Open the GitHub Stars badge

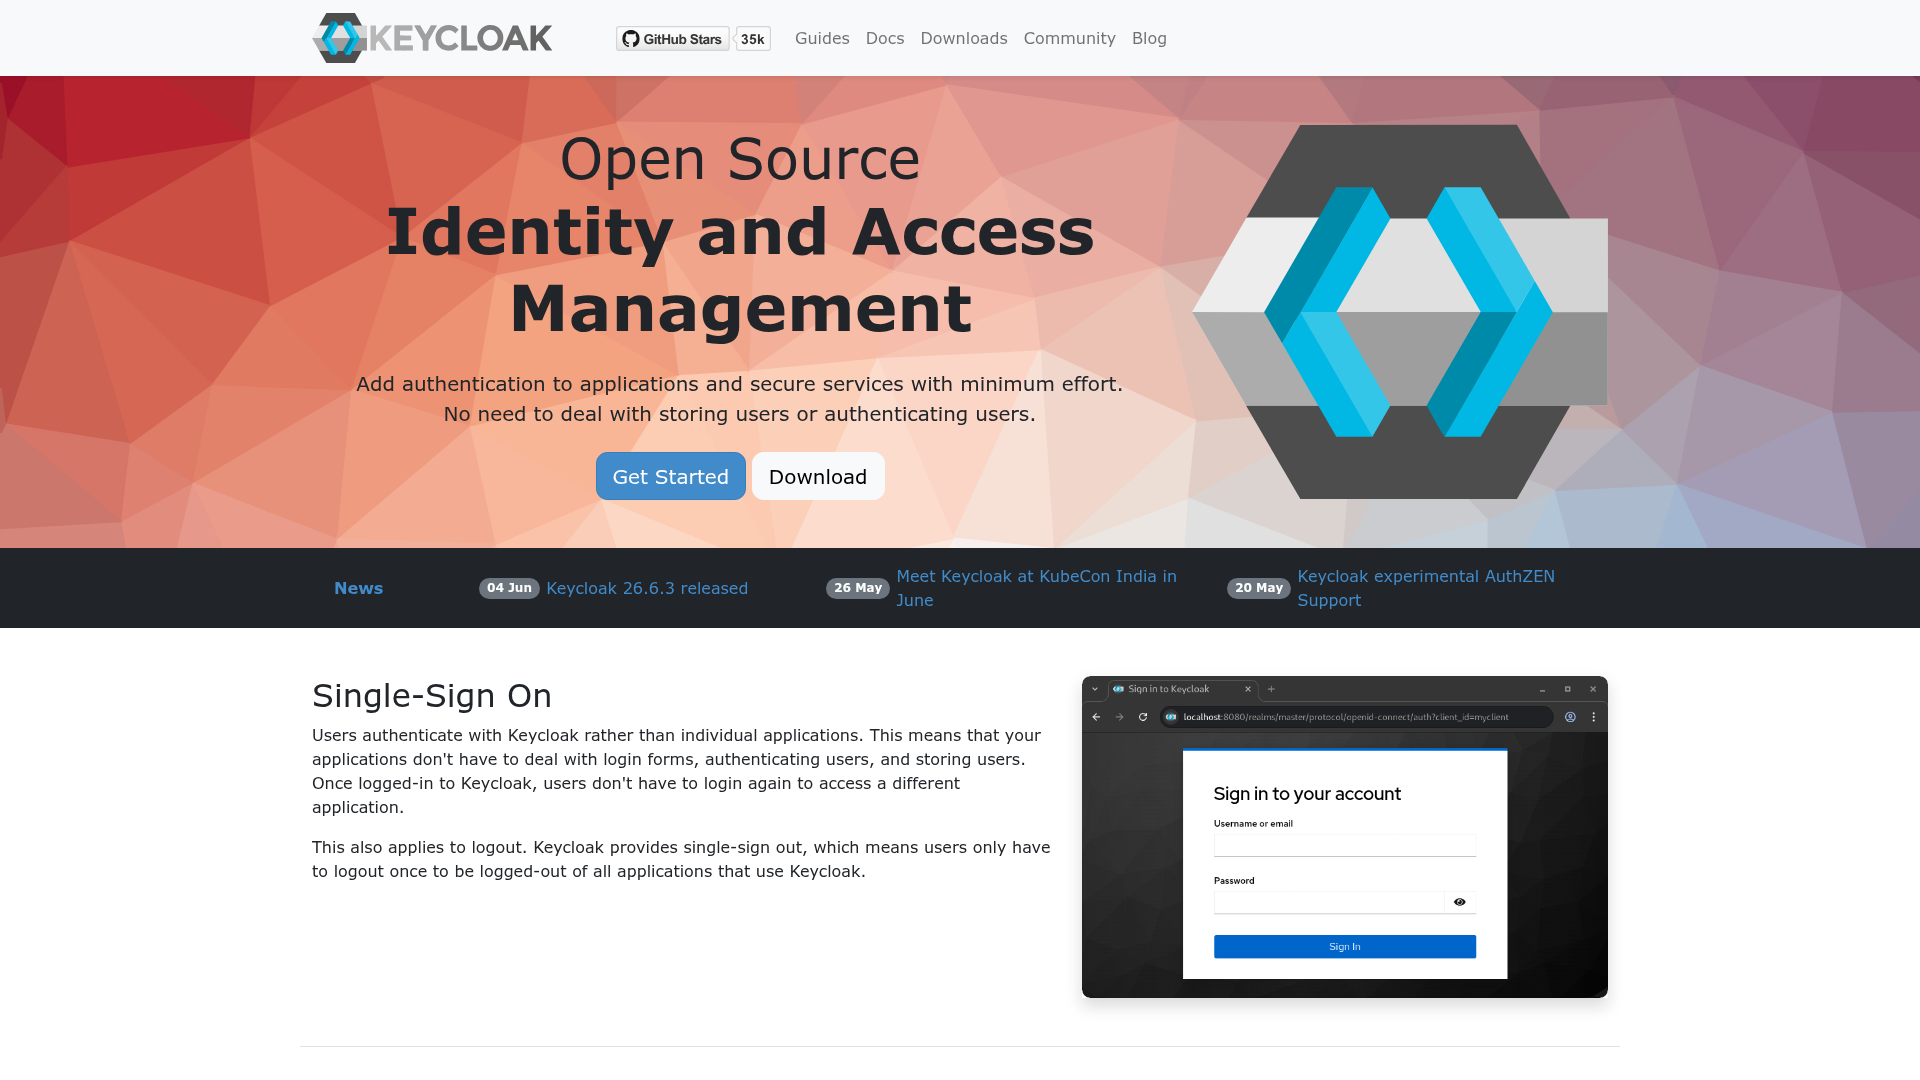click(672, 39)
